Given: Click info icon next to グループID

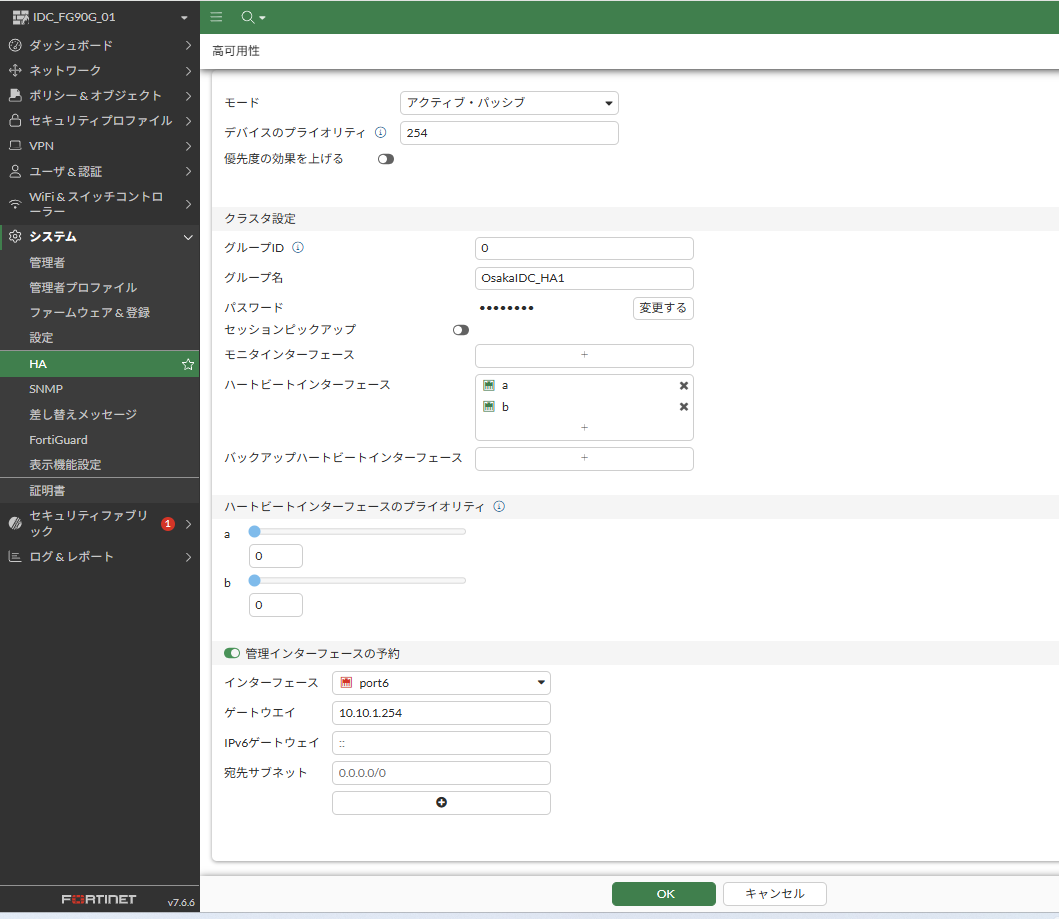Looking at the screenshot, I should pyautogui.click(x=297, y=248).
